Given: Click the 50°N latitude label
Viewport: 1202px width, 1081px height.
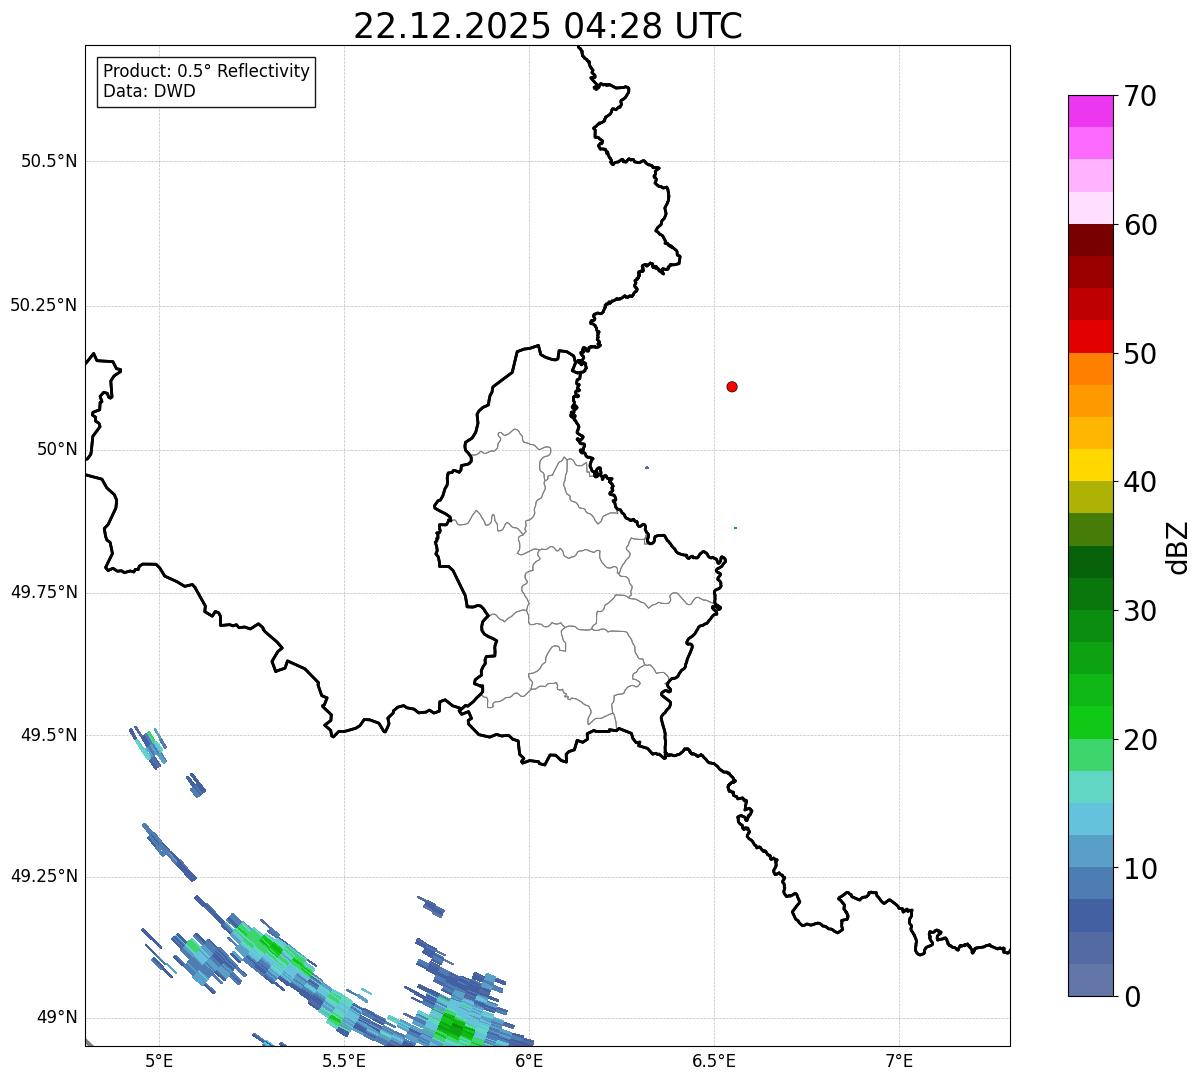Looking at the screenshot, I should [57, 449].
